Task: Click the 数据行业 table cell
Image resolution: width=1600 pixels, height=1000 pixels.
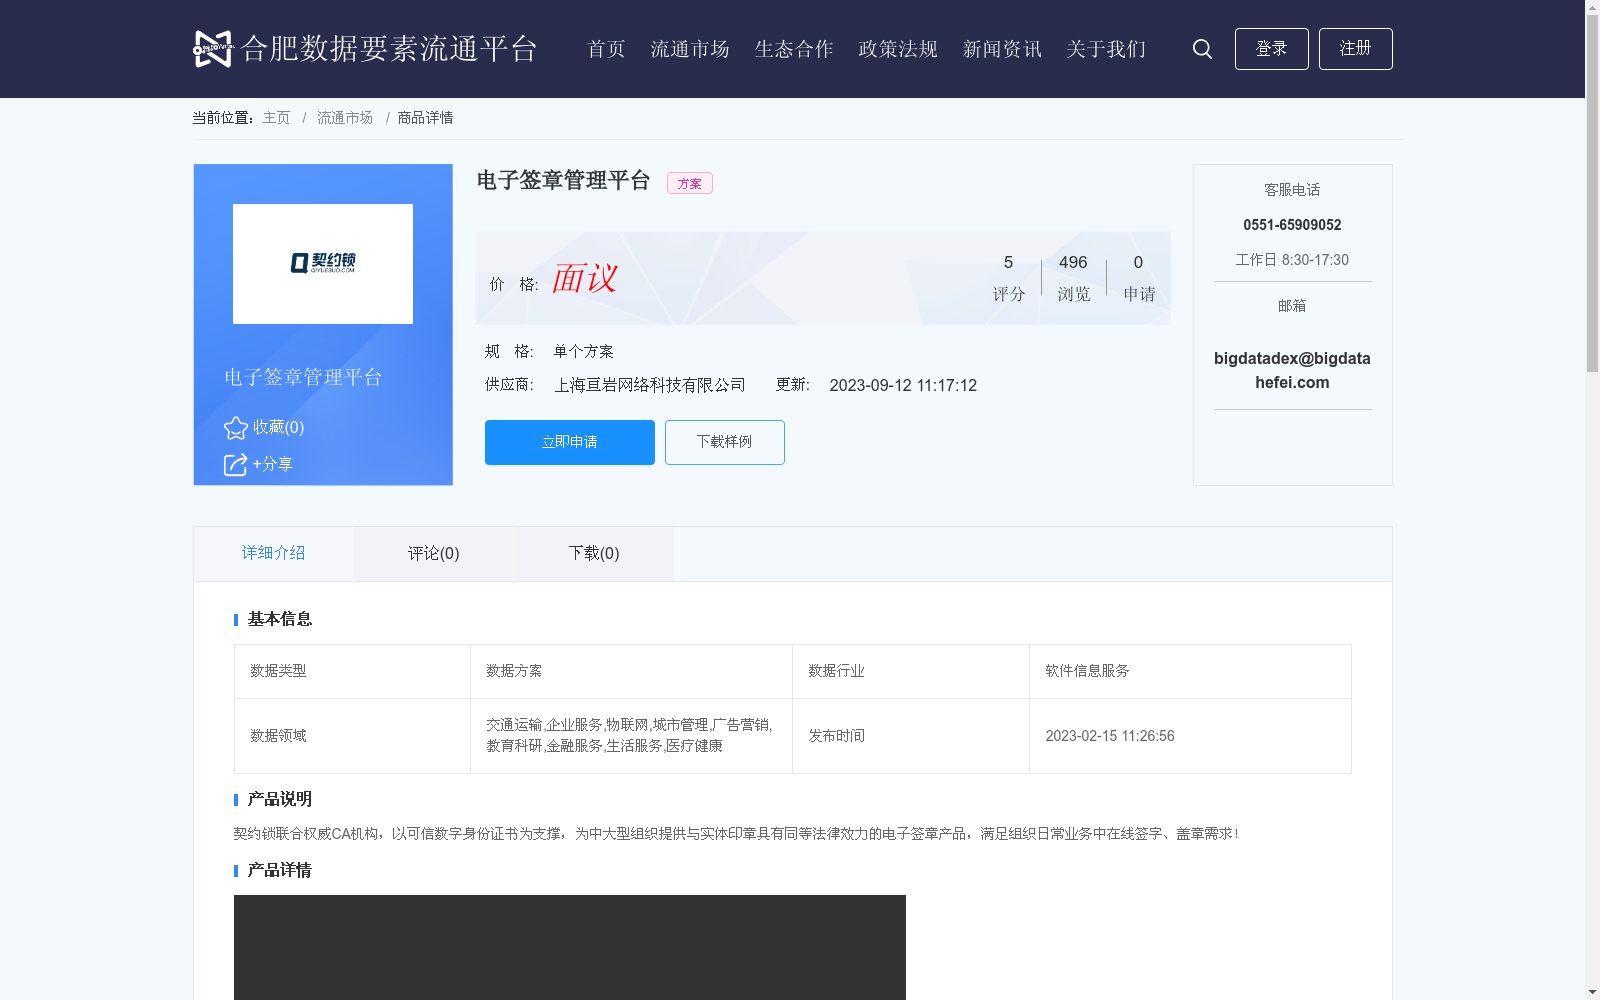Action: click(911, 671)
